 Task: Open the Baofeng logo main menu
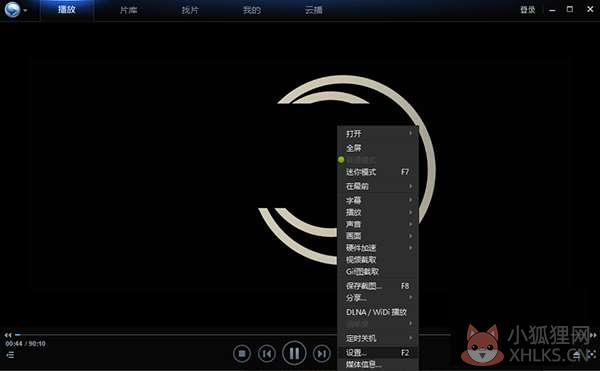click(15, 10)
